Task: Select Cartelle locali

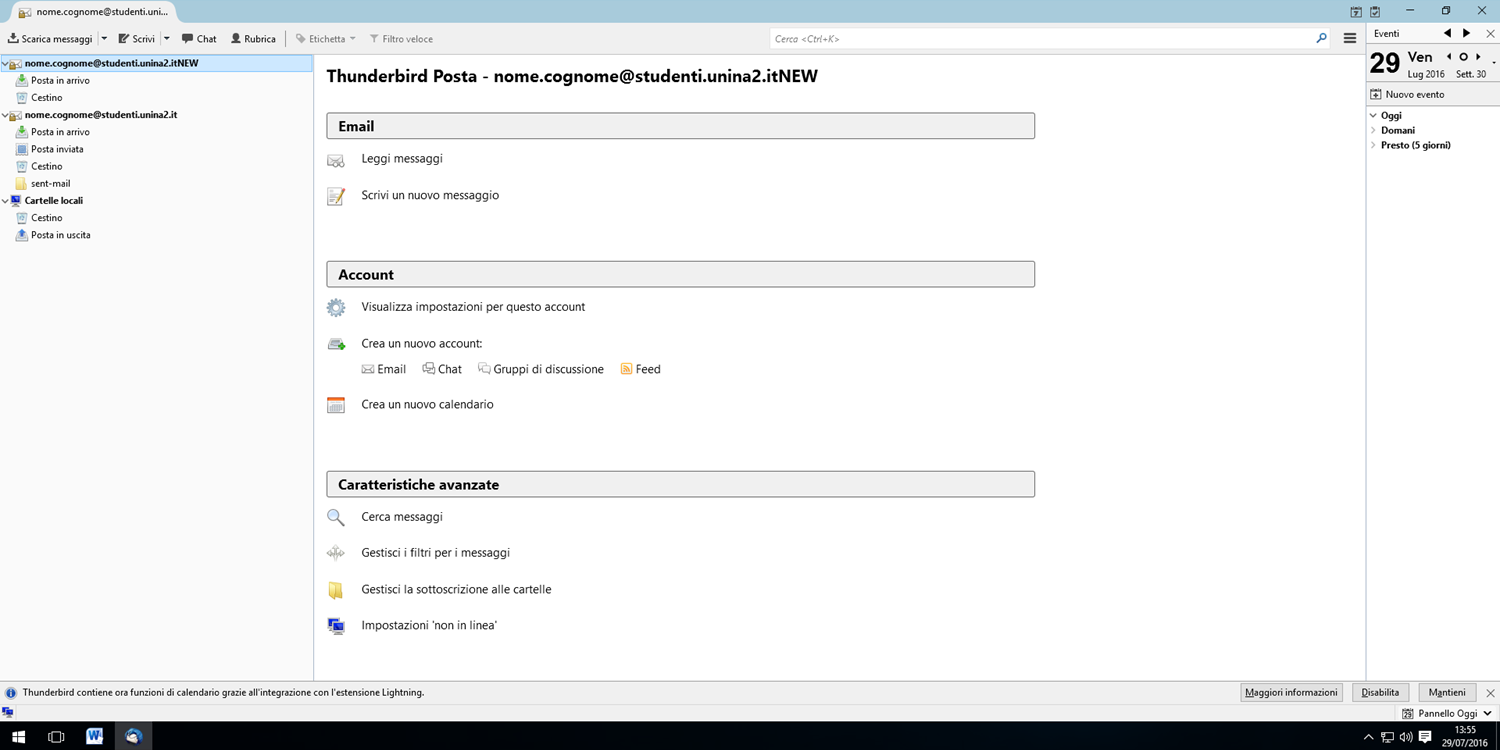Action: tap(54, 201)
